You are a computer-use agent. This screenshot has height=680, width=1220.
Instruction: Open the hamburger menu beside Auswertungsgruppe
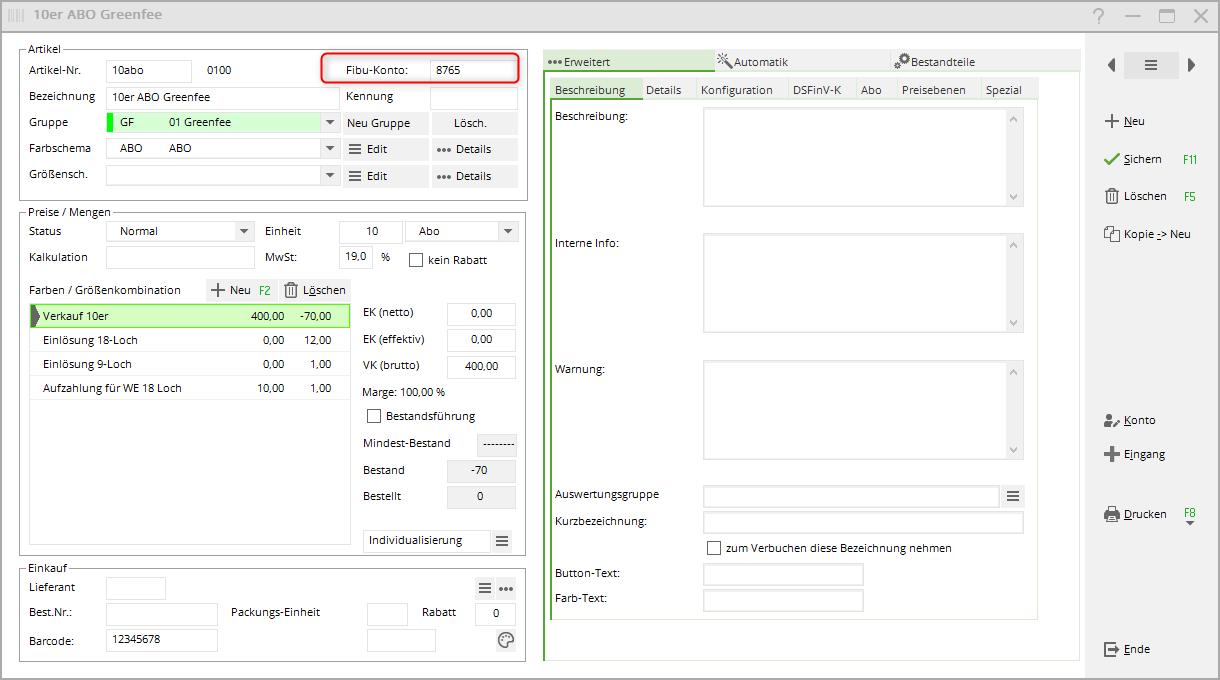pos(1012,496)
